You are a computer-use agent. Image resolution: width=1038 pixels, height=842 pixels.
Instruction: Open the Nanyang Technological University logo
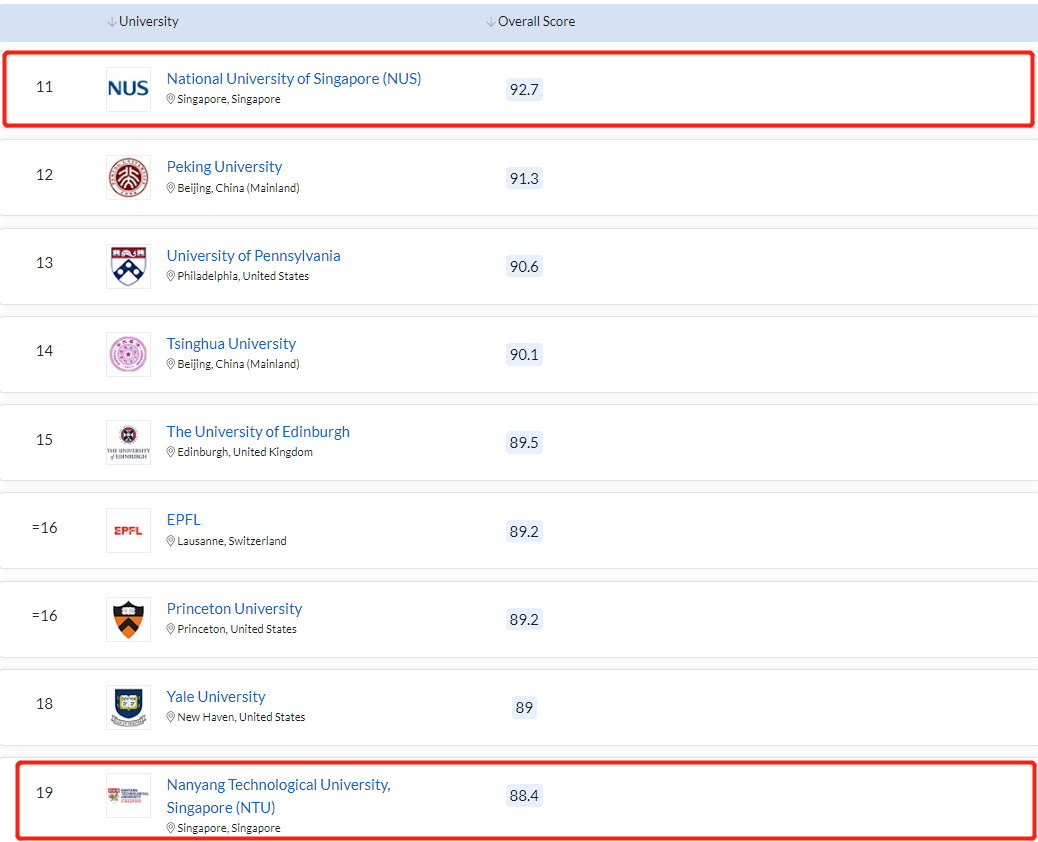(x=128, y=795)
